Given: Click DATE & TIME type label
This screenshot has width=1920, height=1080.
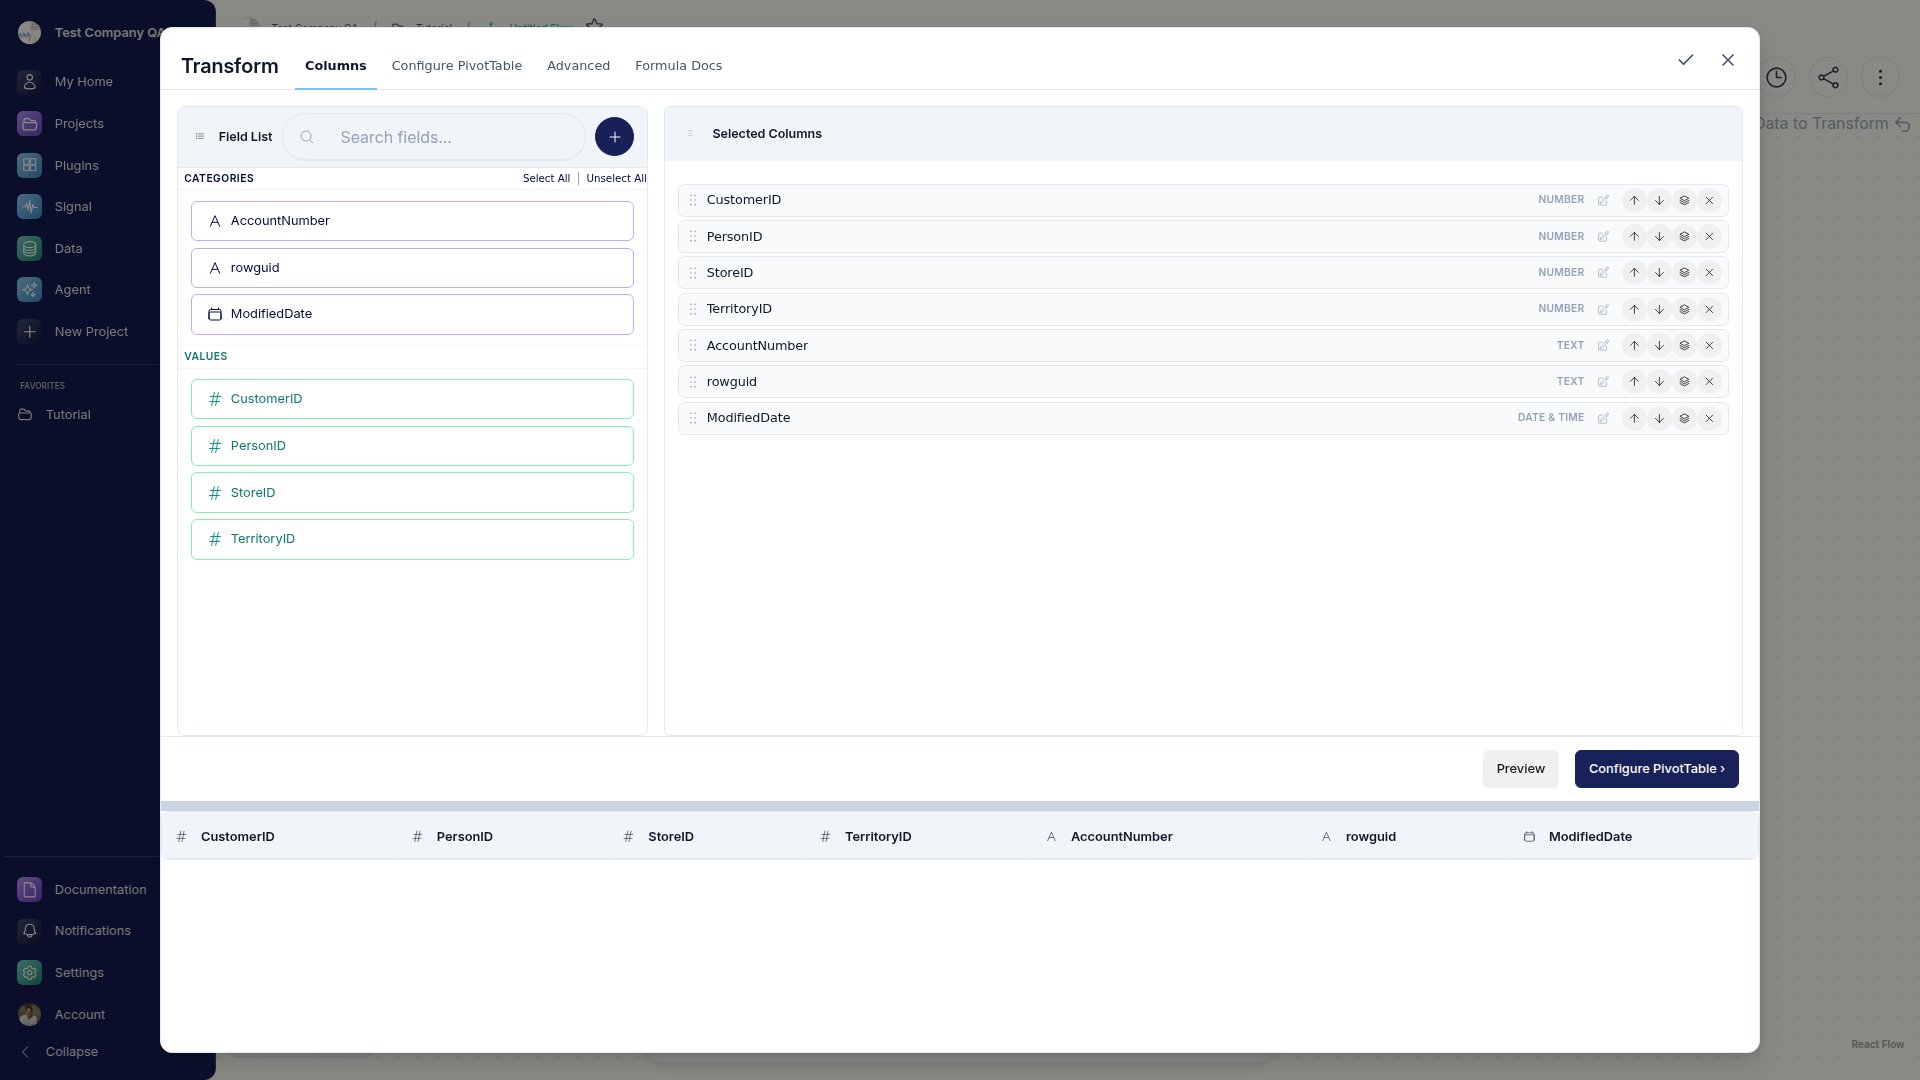Looking at the screenshot, I should pos(1551,418).
